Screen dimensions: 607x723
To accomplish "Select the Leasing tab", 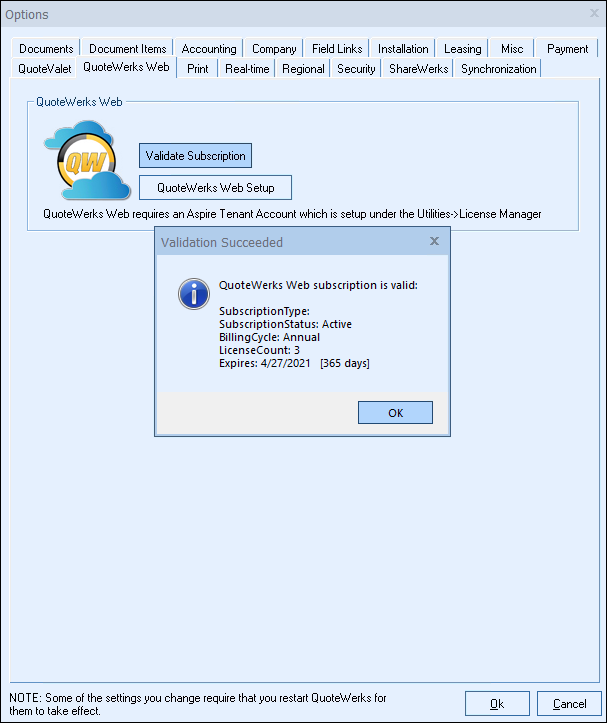I will pos(463,48).
